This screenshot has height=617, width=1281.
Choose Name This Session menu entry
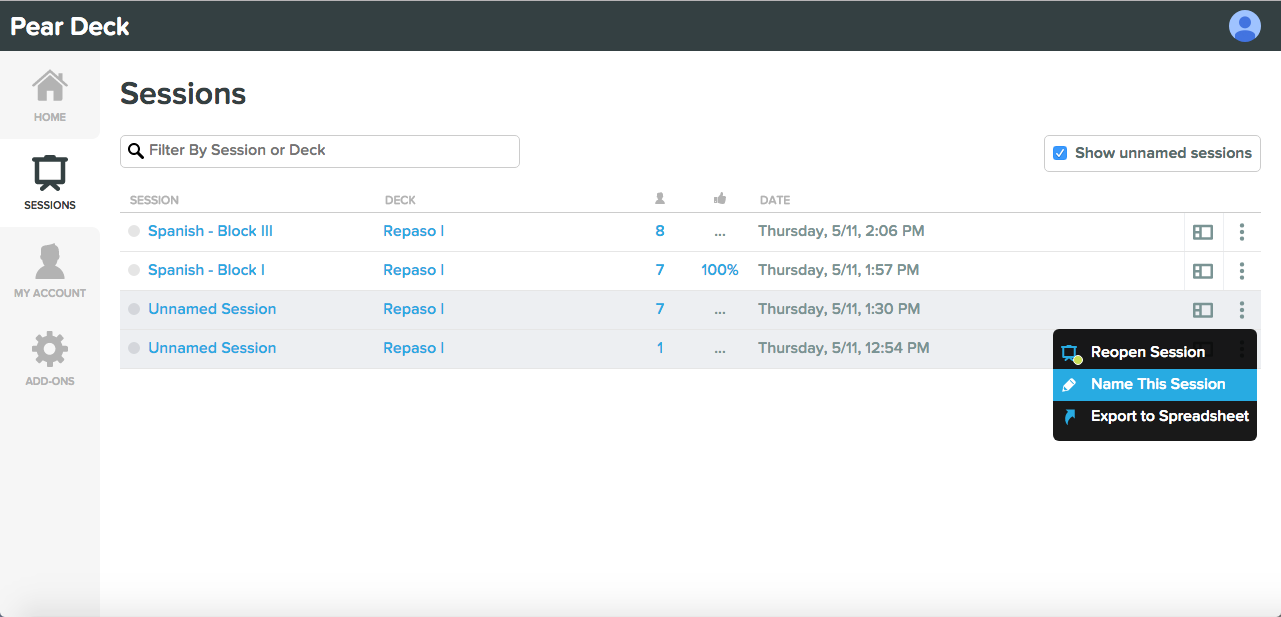1155,384
